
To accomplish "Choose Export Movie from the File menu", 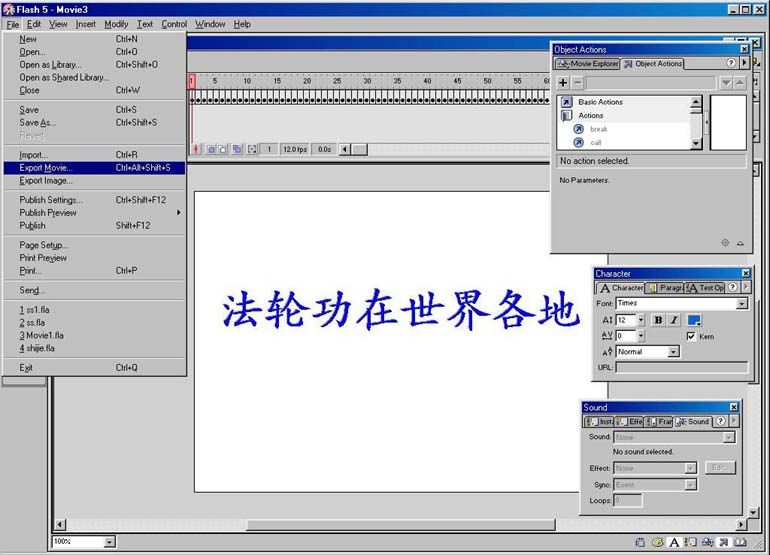I will pyautogui.click(x=46, y=168).
